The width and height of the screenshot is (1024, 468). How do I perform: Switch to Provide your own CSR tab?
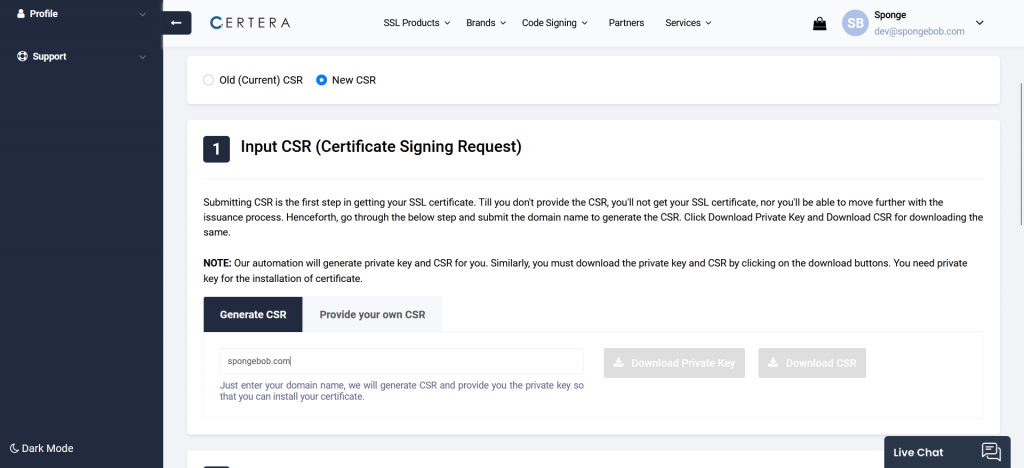[372, 315]
